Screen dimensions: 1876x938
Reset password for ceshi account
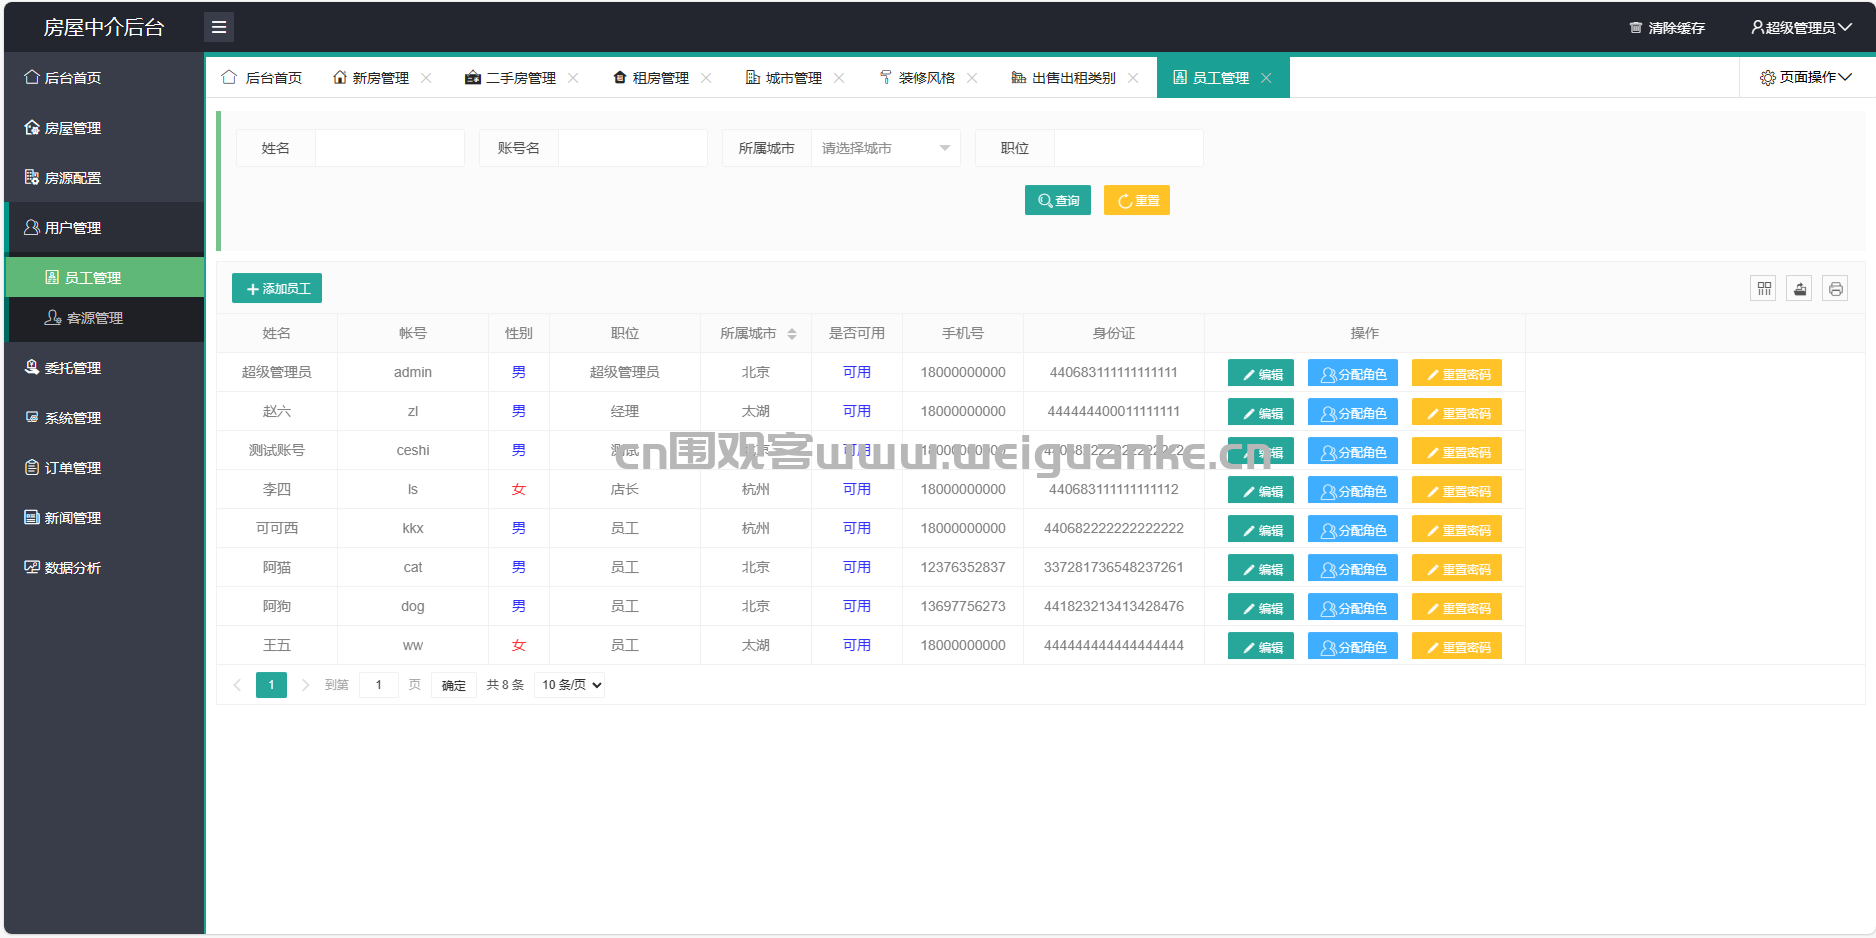(1457, 451)
